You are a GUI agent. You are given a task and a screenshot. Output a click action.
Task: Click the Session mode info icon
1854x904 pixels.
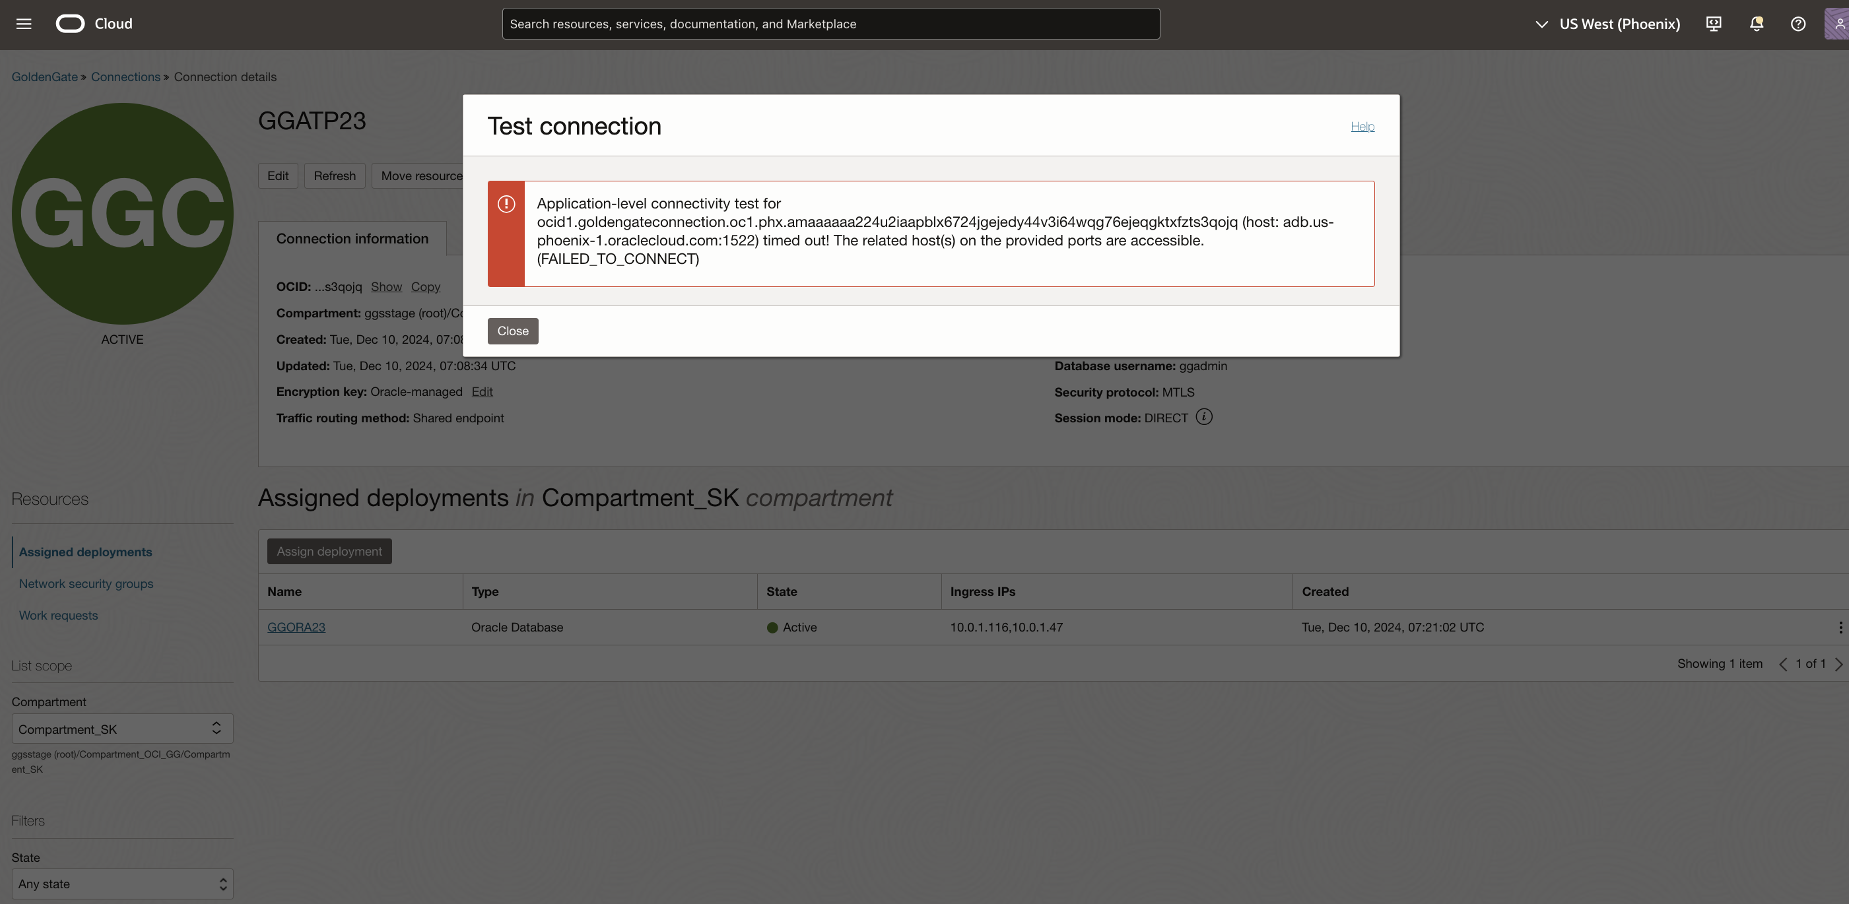1204,417
